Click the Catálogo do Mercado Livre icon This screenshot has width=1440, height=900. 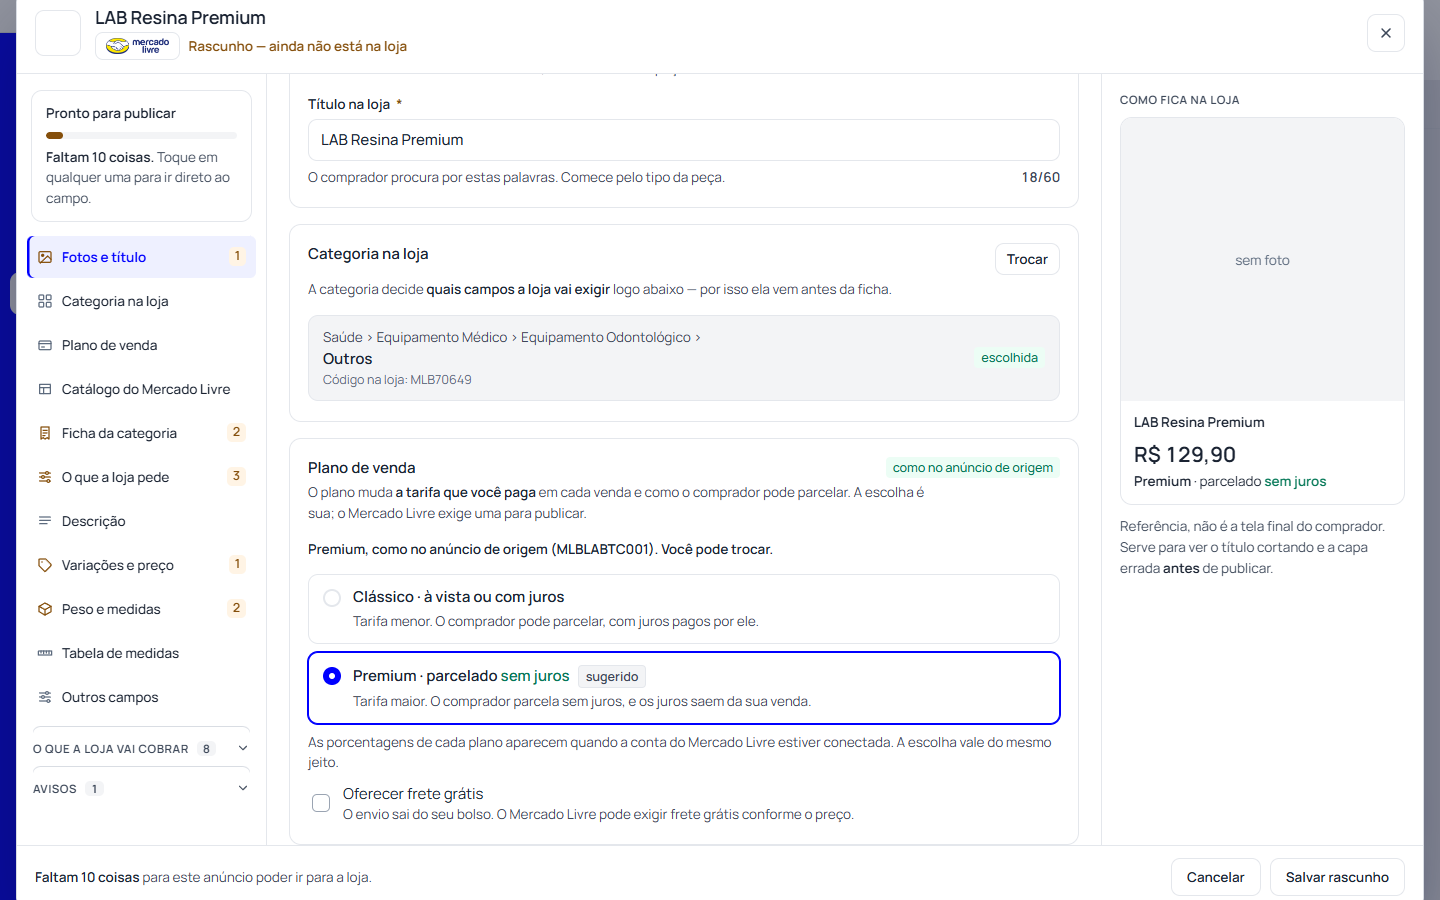pos(45,389)
